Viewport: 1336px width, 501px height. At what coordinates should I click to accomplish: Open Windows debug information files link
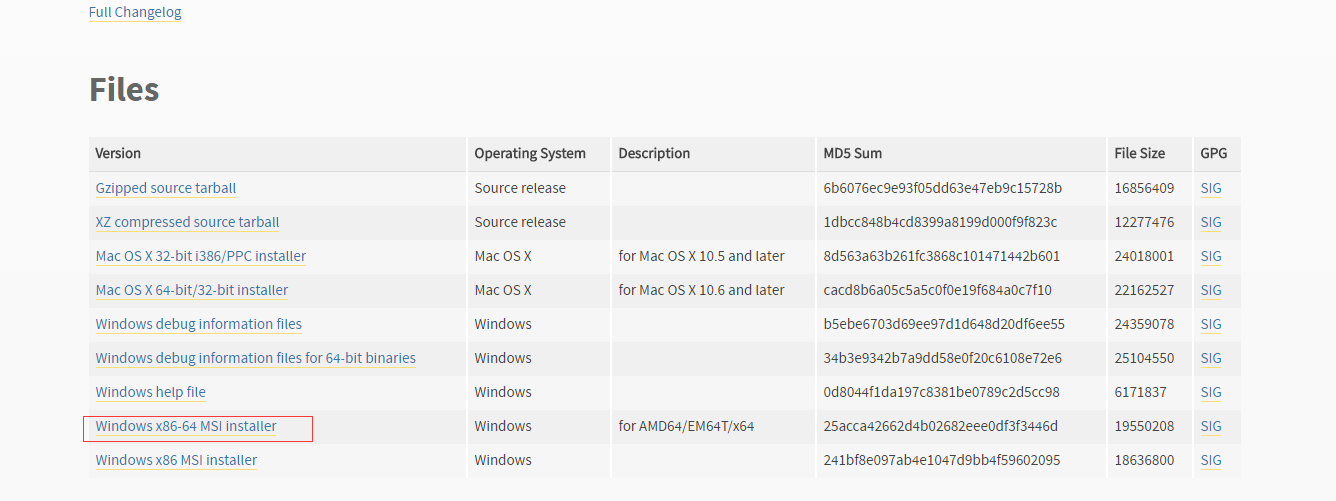199,324
